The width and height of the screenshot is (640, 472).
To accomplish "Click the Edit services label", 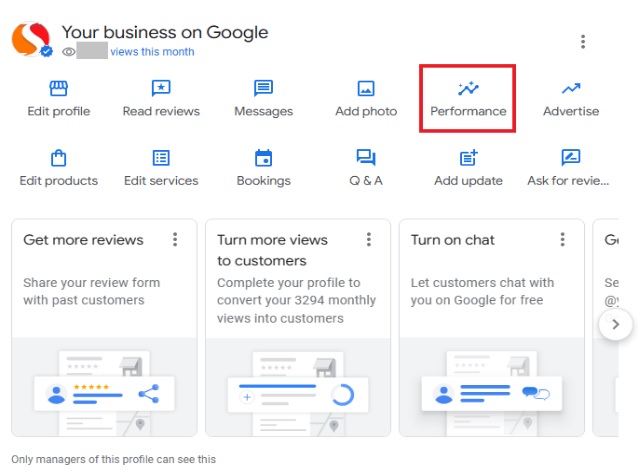I will 161,180.
